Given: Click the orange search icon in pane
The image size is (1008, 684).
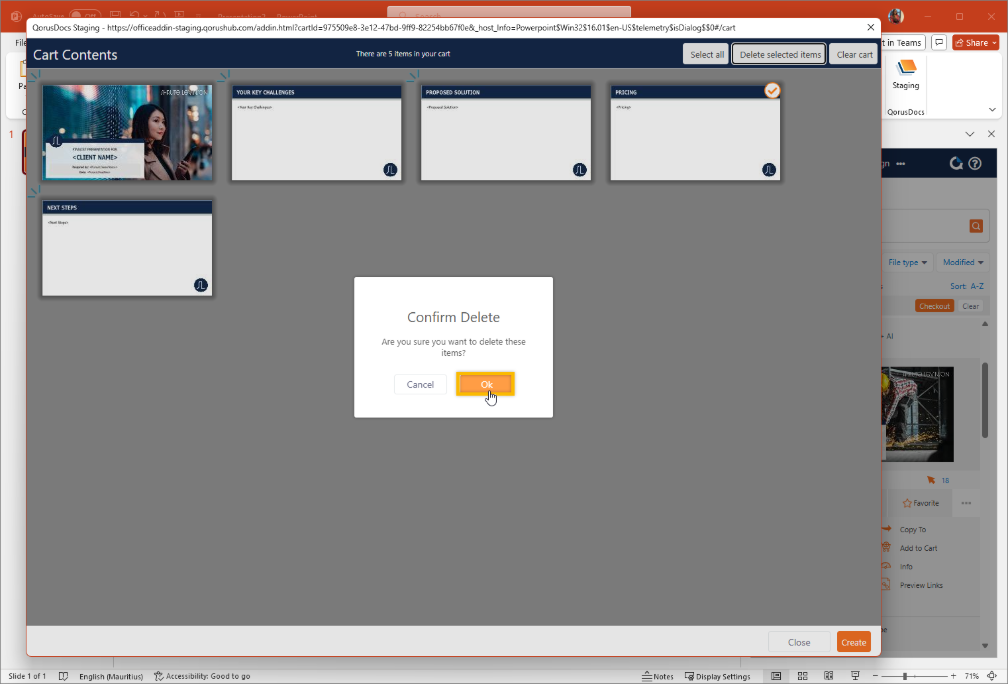Looking at the screenshot, I should click(x=976, y=227).
